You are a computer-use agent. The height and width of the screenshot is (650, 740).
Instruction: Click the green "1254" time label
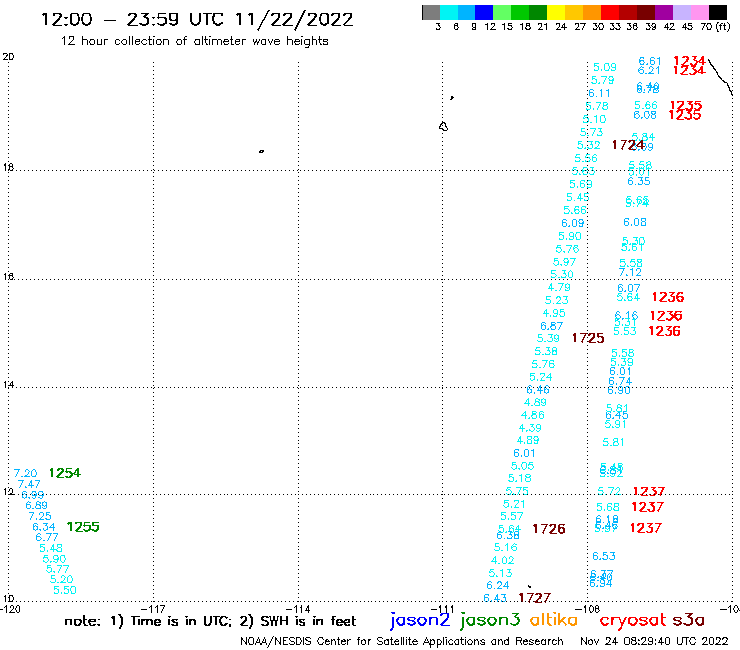[x=65, y=473]
